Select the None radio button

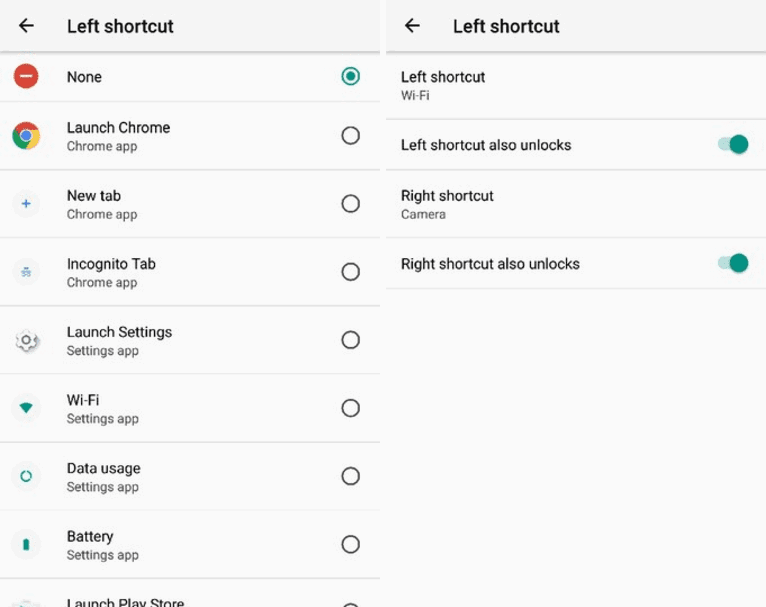(350, 76)
